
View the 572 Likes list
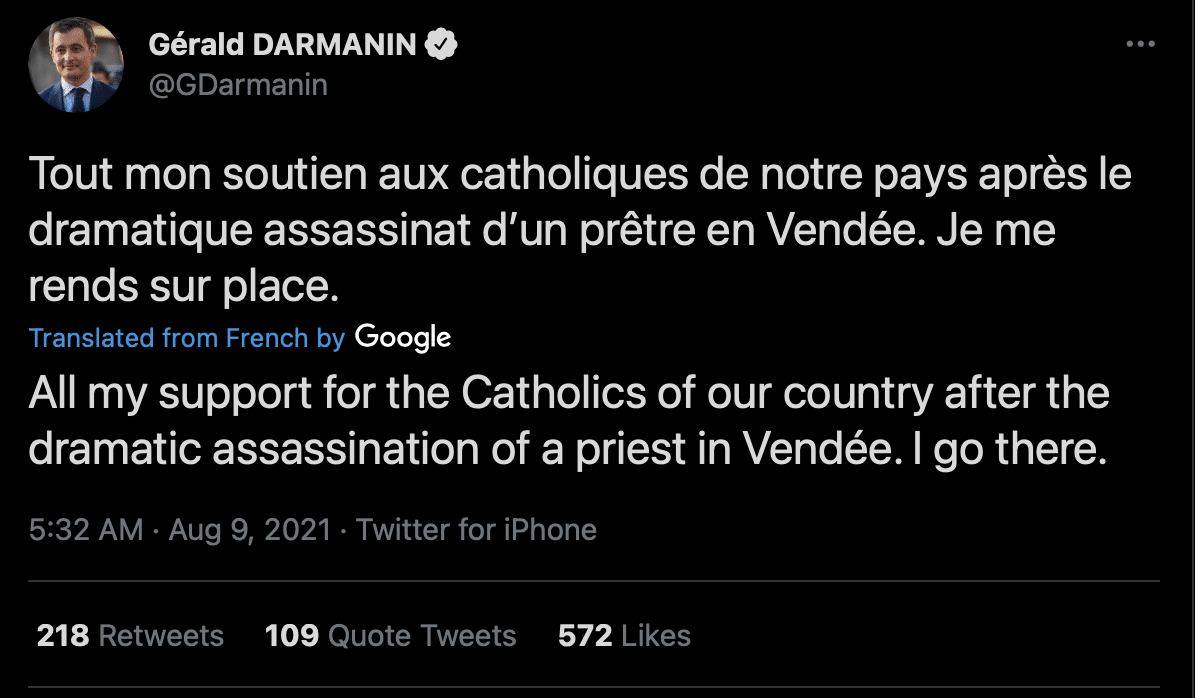(x=624, y=635)
